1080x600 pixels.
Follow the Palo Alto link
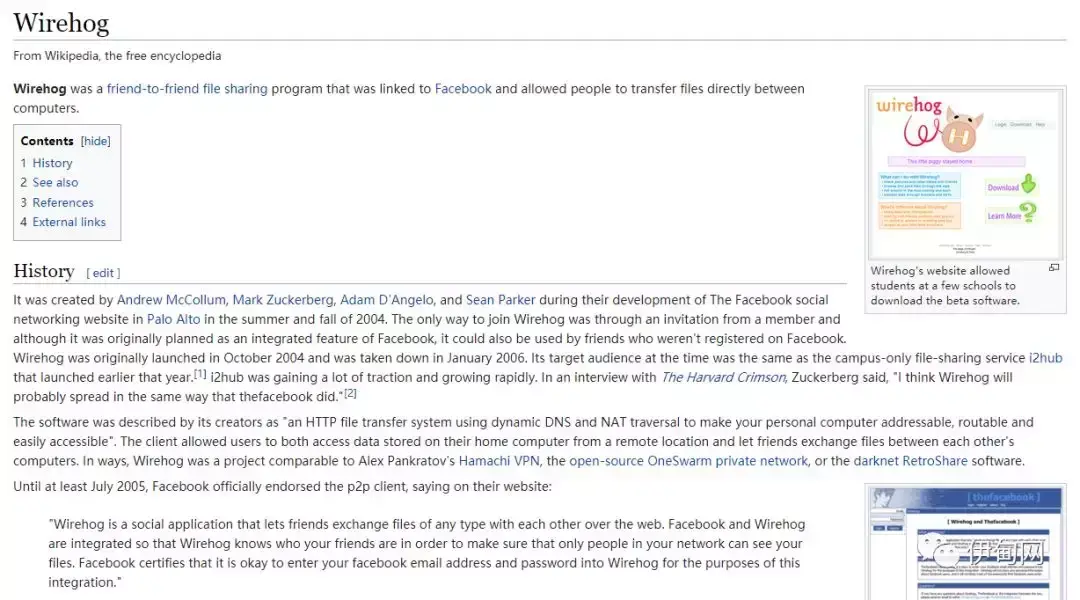[x=174, y=320]
